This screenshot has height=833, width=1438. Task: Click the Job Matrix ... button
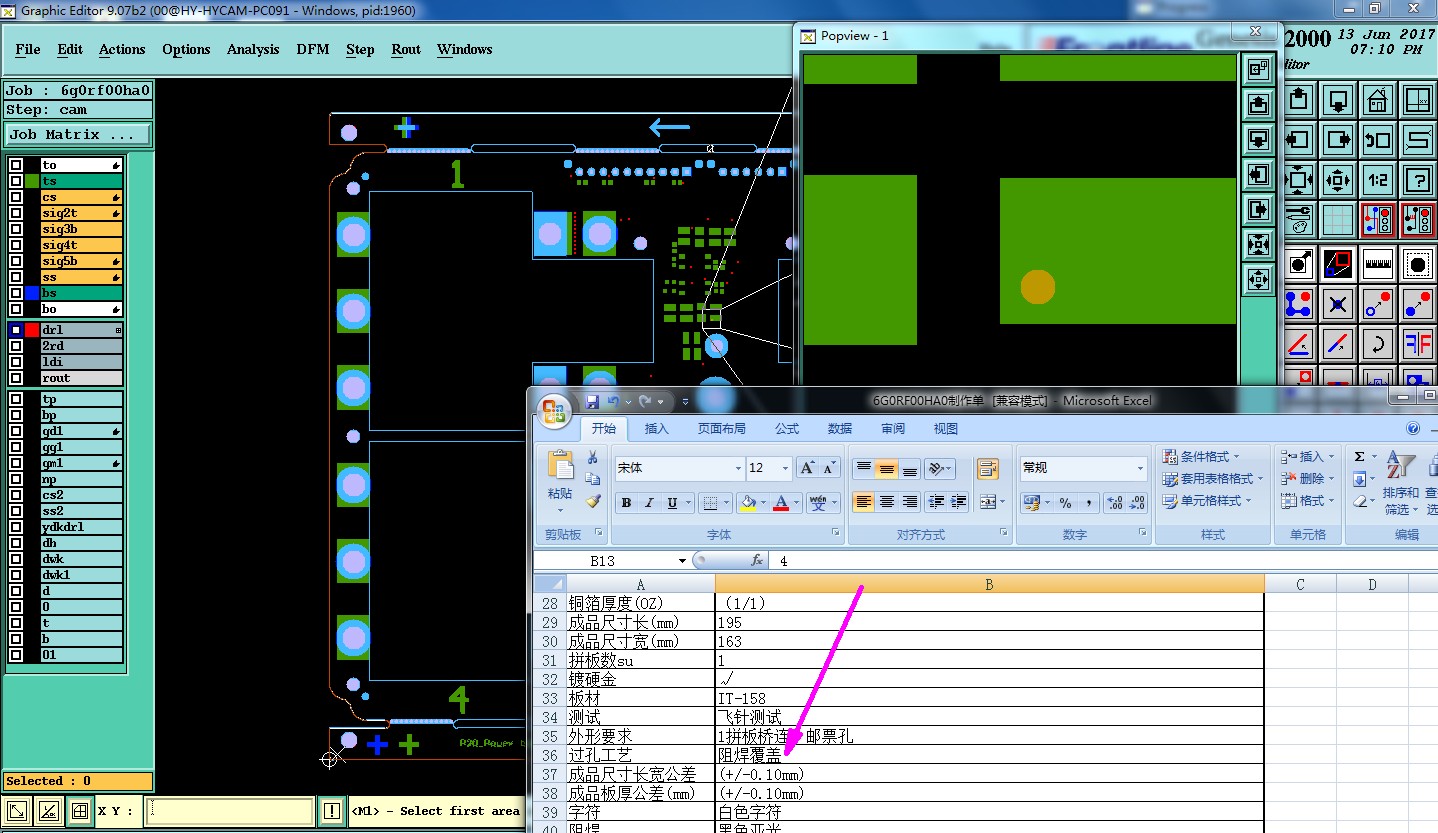(79, 134)
